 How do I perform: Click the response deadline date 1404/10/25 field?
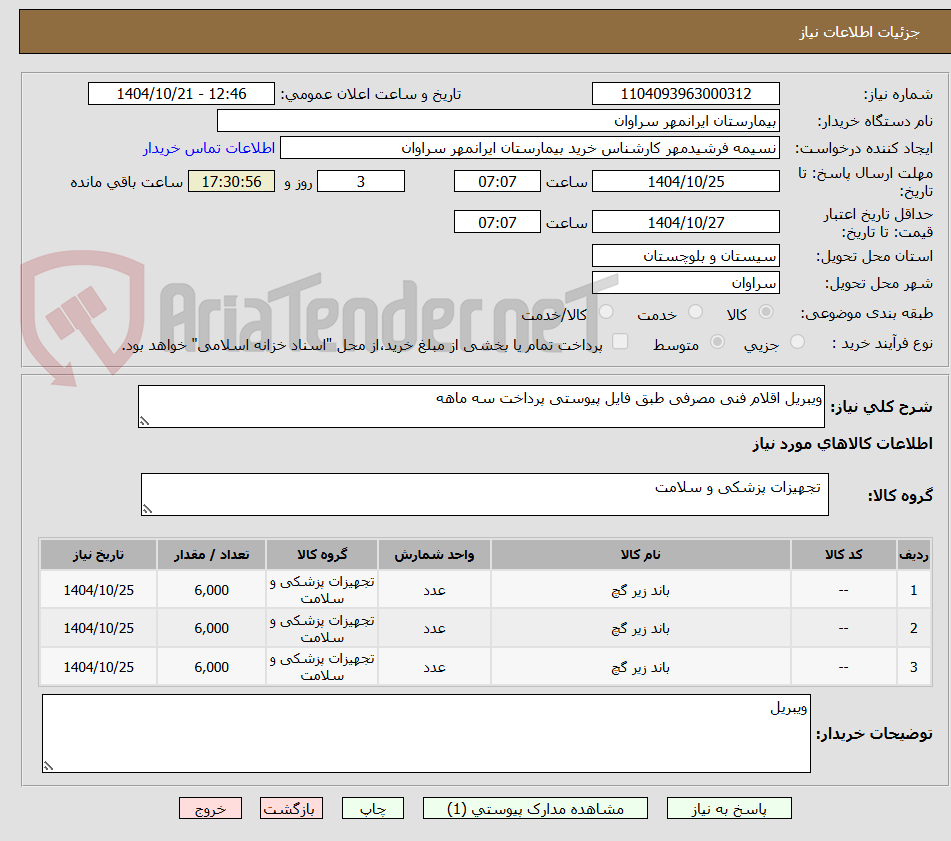click(x=685, y=181)
